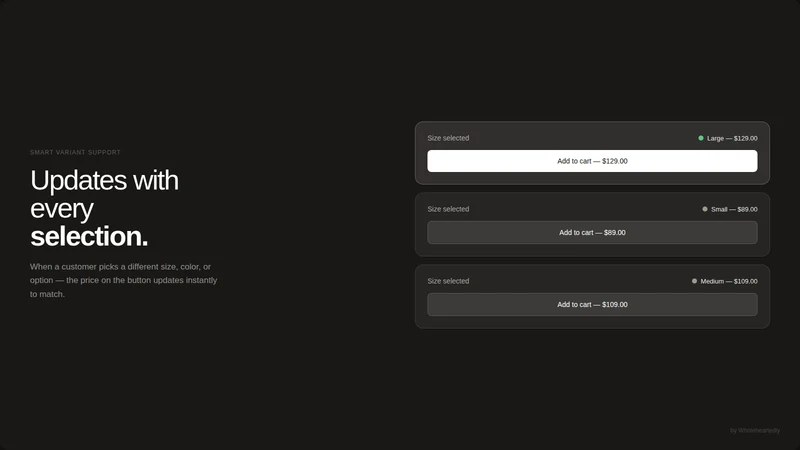Screen dimensions: 800x450
Task: Click the paragraph starting 'When a customer picks'
Action: 123,280
